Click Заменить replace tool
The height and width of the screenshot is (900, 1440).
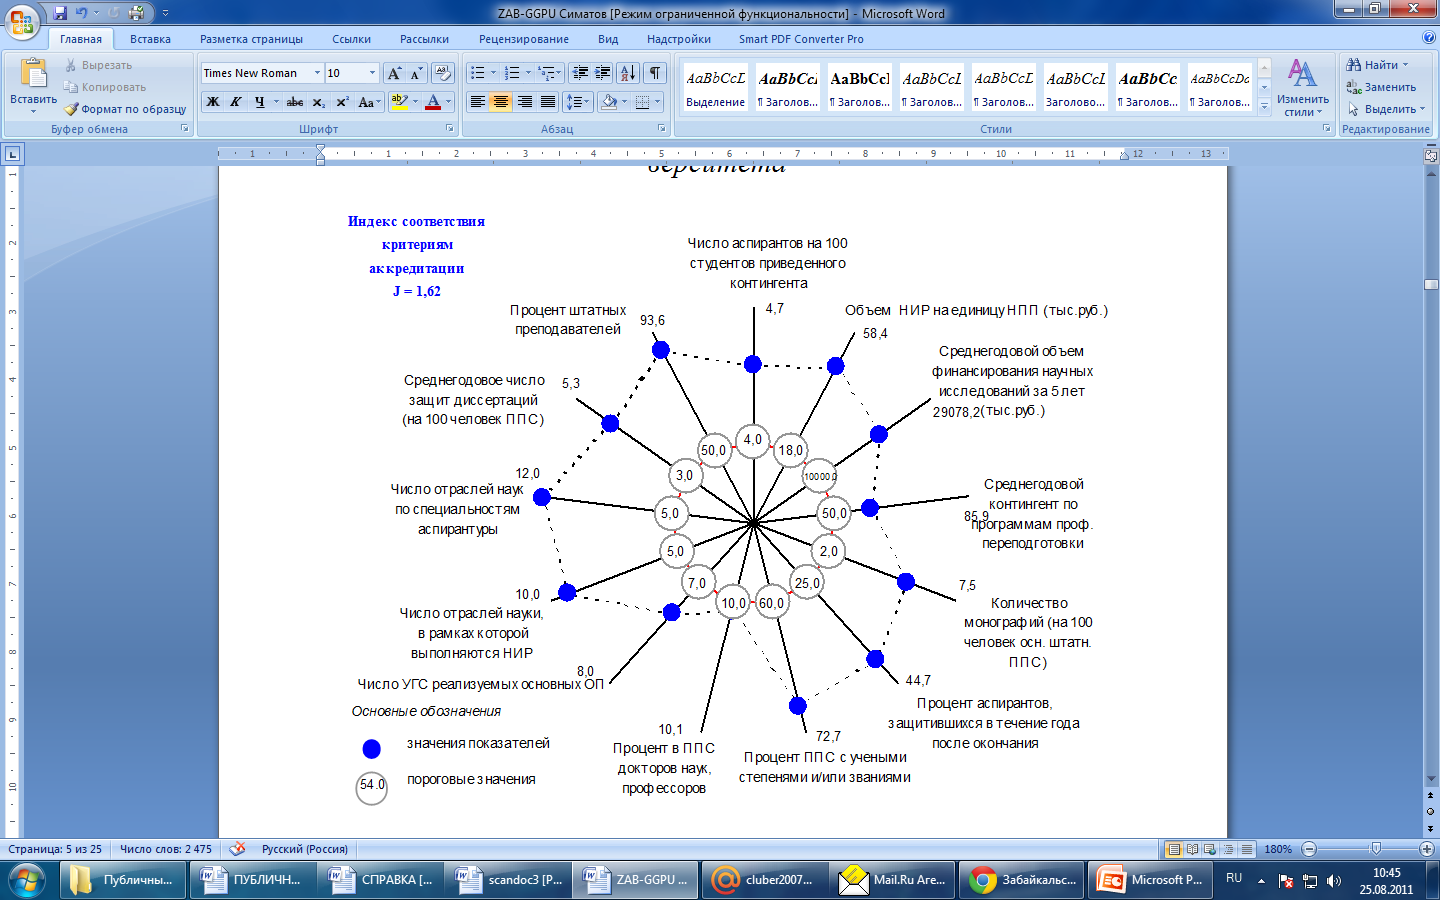coord(1381,87)
